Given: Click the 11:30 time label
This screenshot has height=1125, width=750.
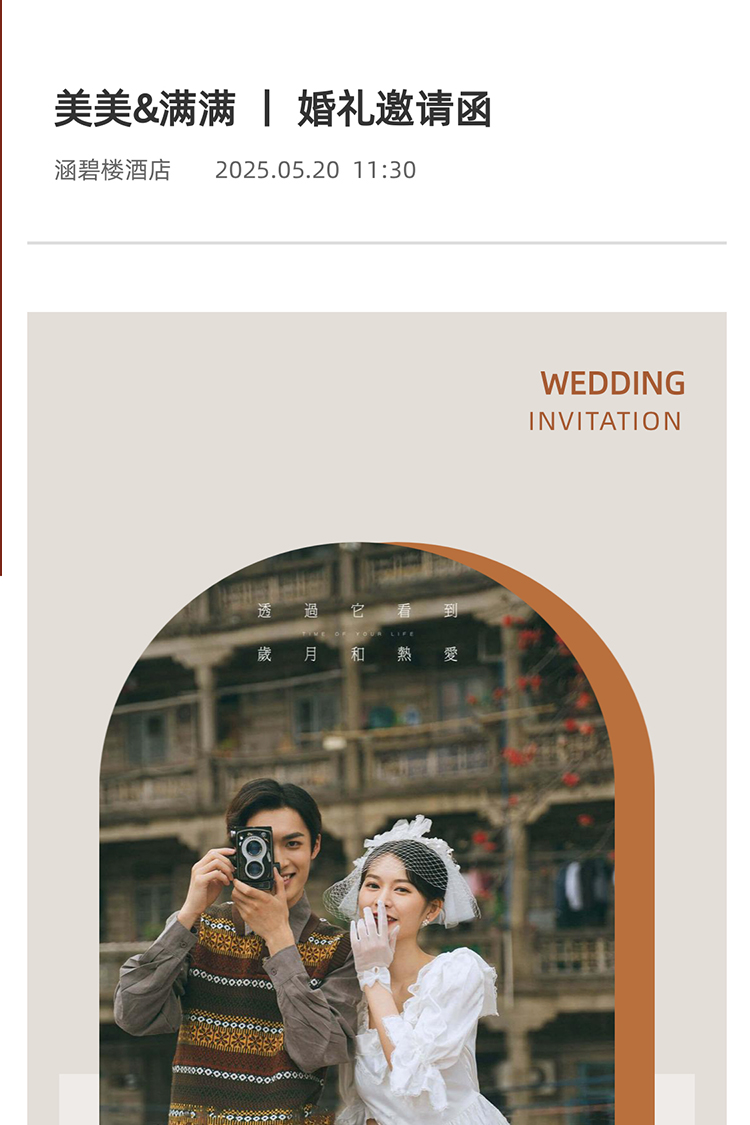Looking at the screenshot, I should [x=385, y=170].
